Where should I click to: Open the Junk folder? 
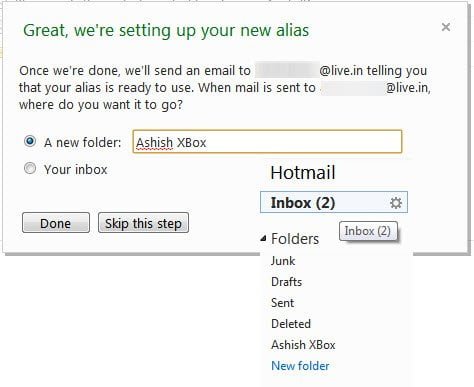point(283,261)
